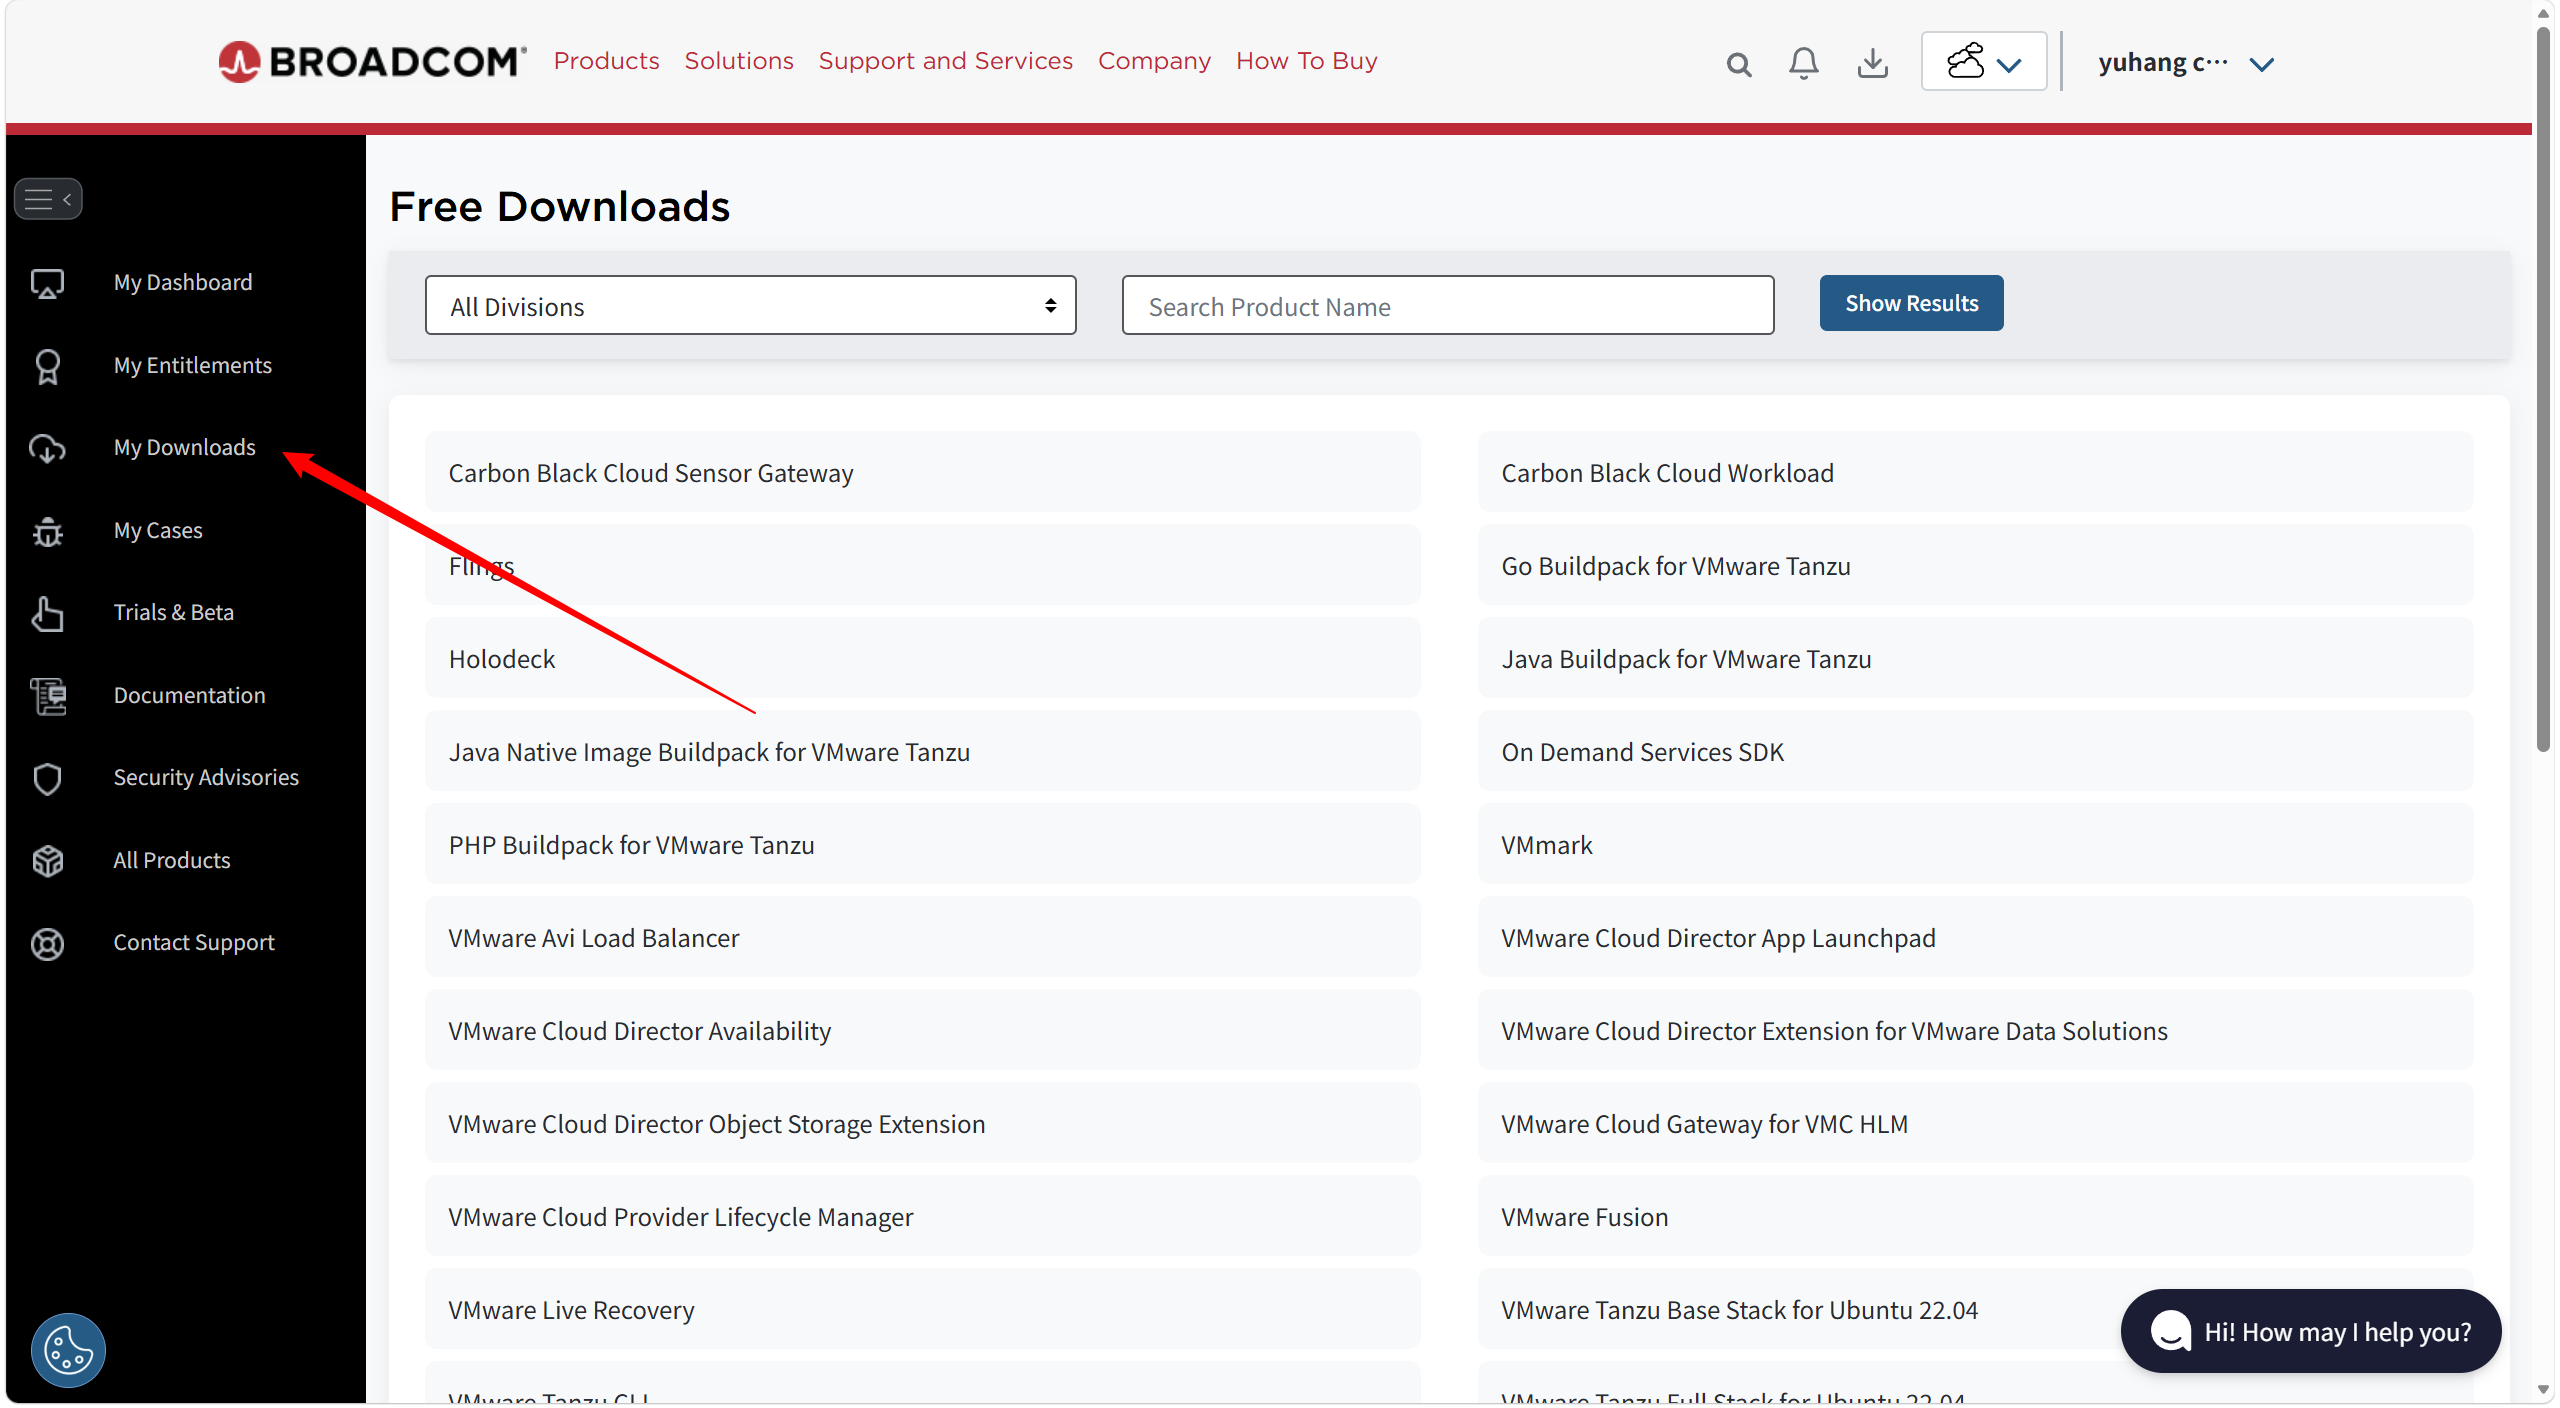This screenshot has height=1408, width=2560.
Task: Open the VMware Fusion download link
Action: 1584,1217
